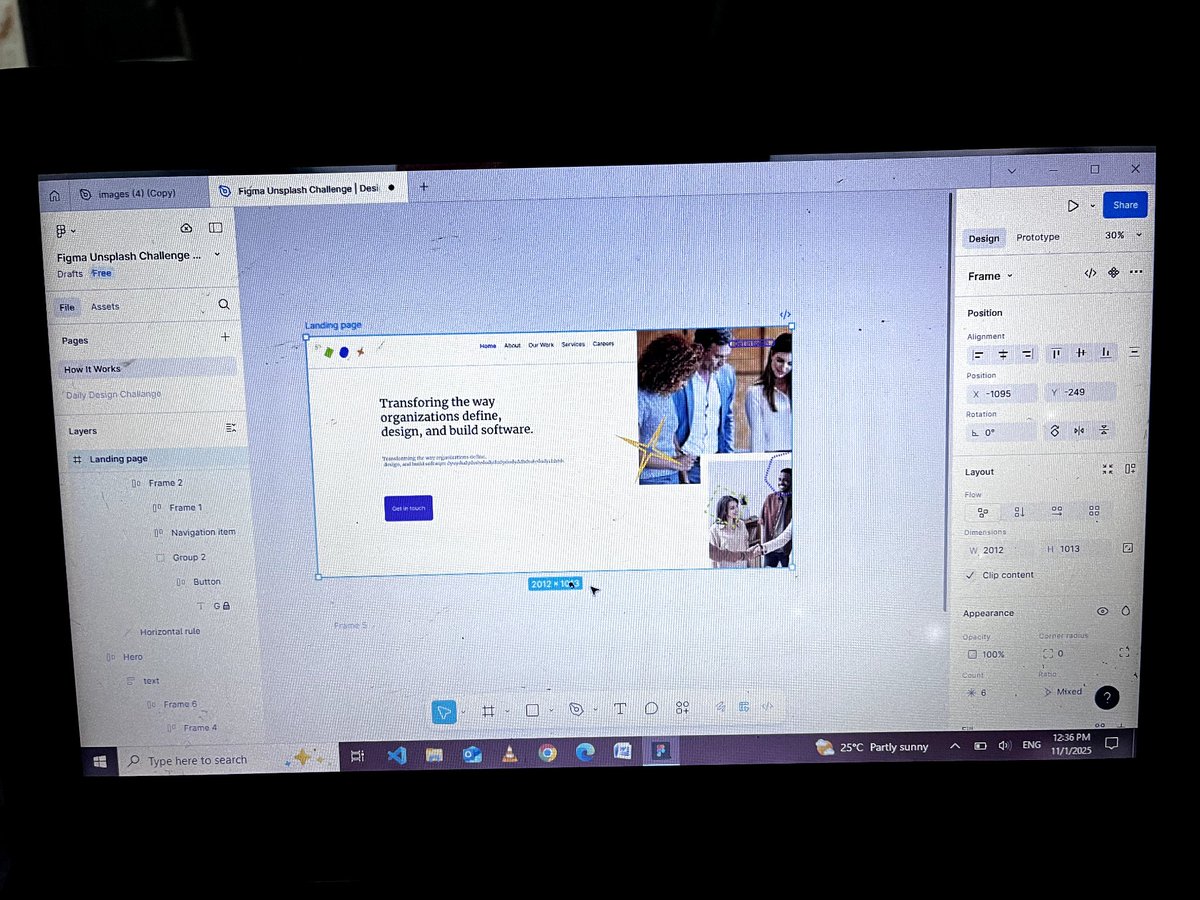Open the three-dot more options icon
This screenshot has width=1200, height=900.
coord(1136,272)
